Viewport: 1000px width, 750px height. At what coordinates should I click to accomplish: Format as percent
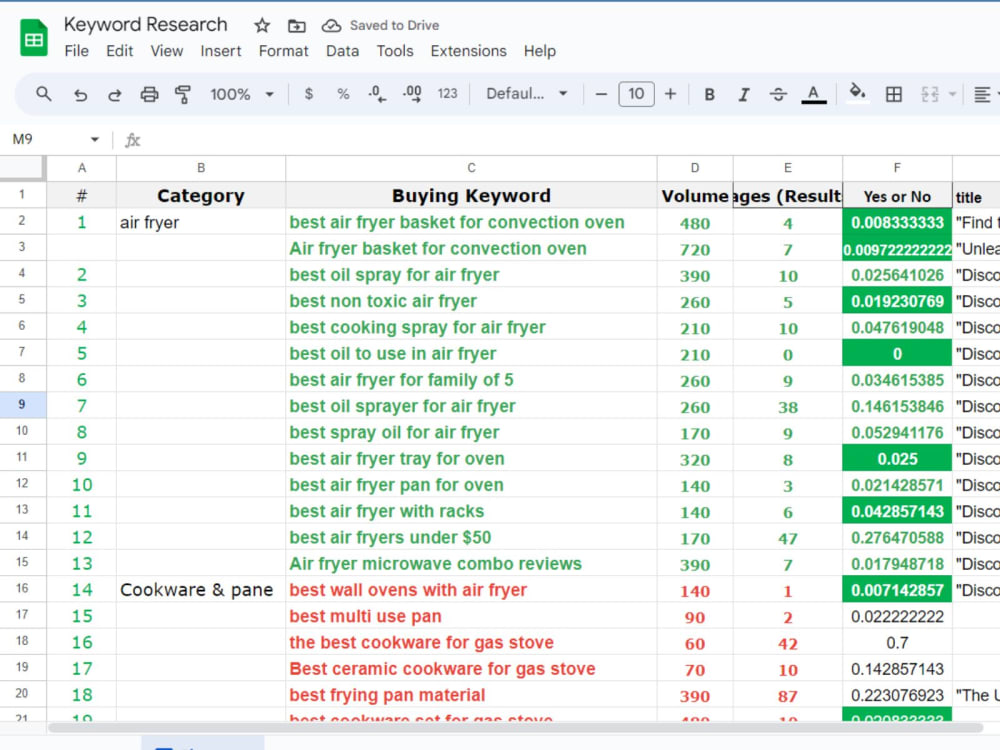[343, 94]
